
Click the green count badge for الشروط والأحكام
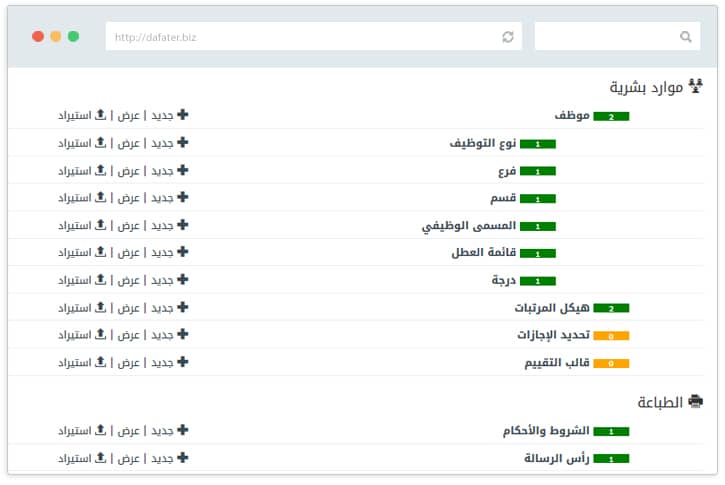click(x=610, y=432)
